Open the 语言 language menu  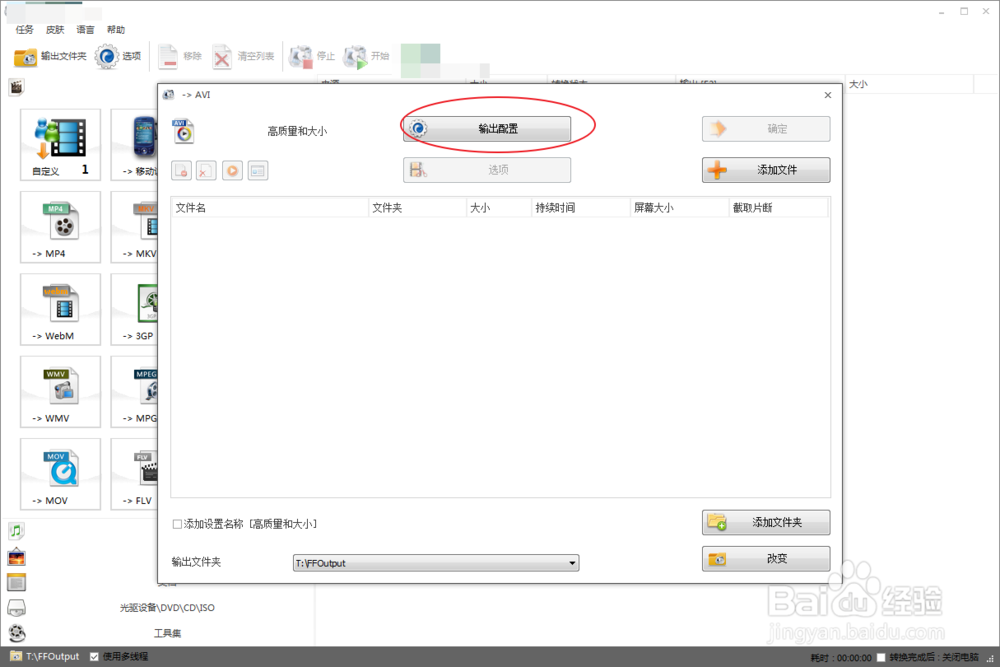point(85,30)
